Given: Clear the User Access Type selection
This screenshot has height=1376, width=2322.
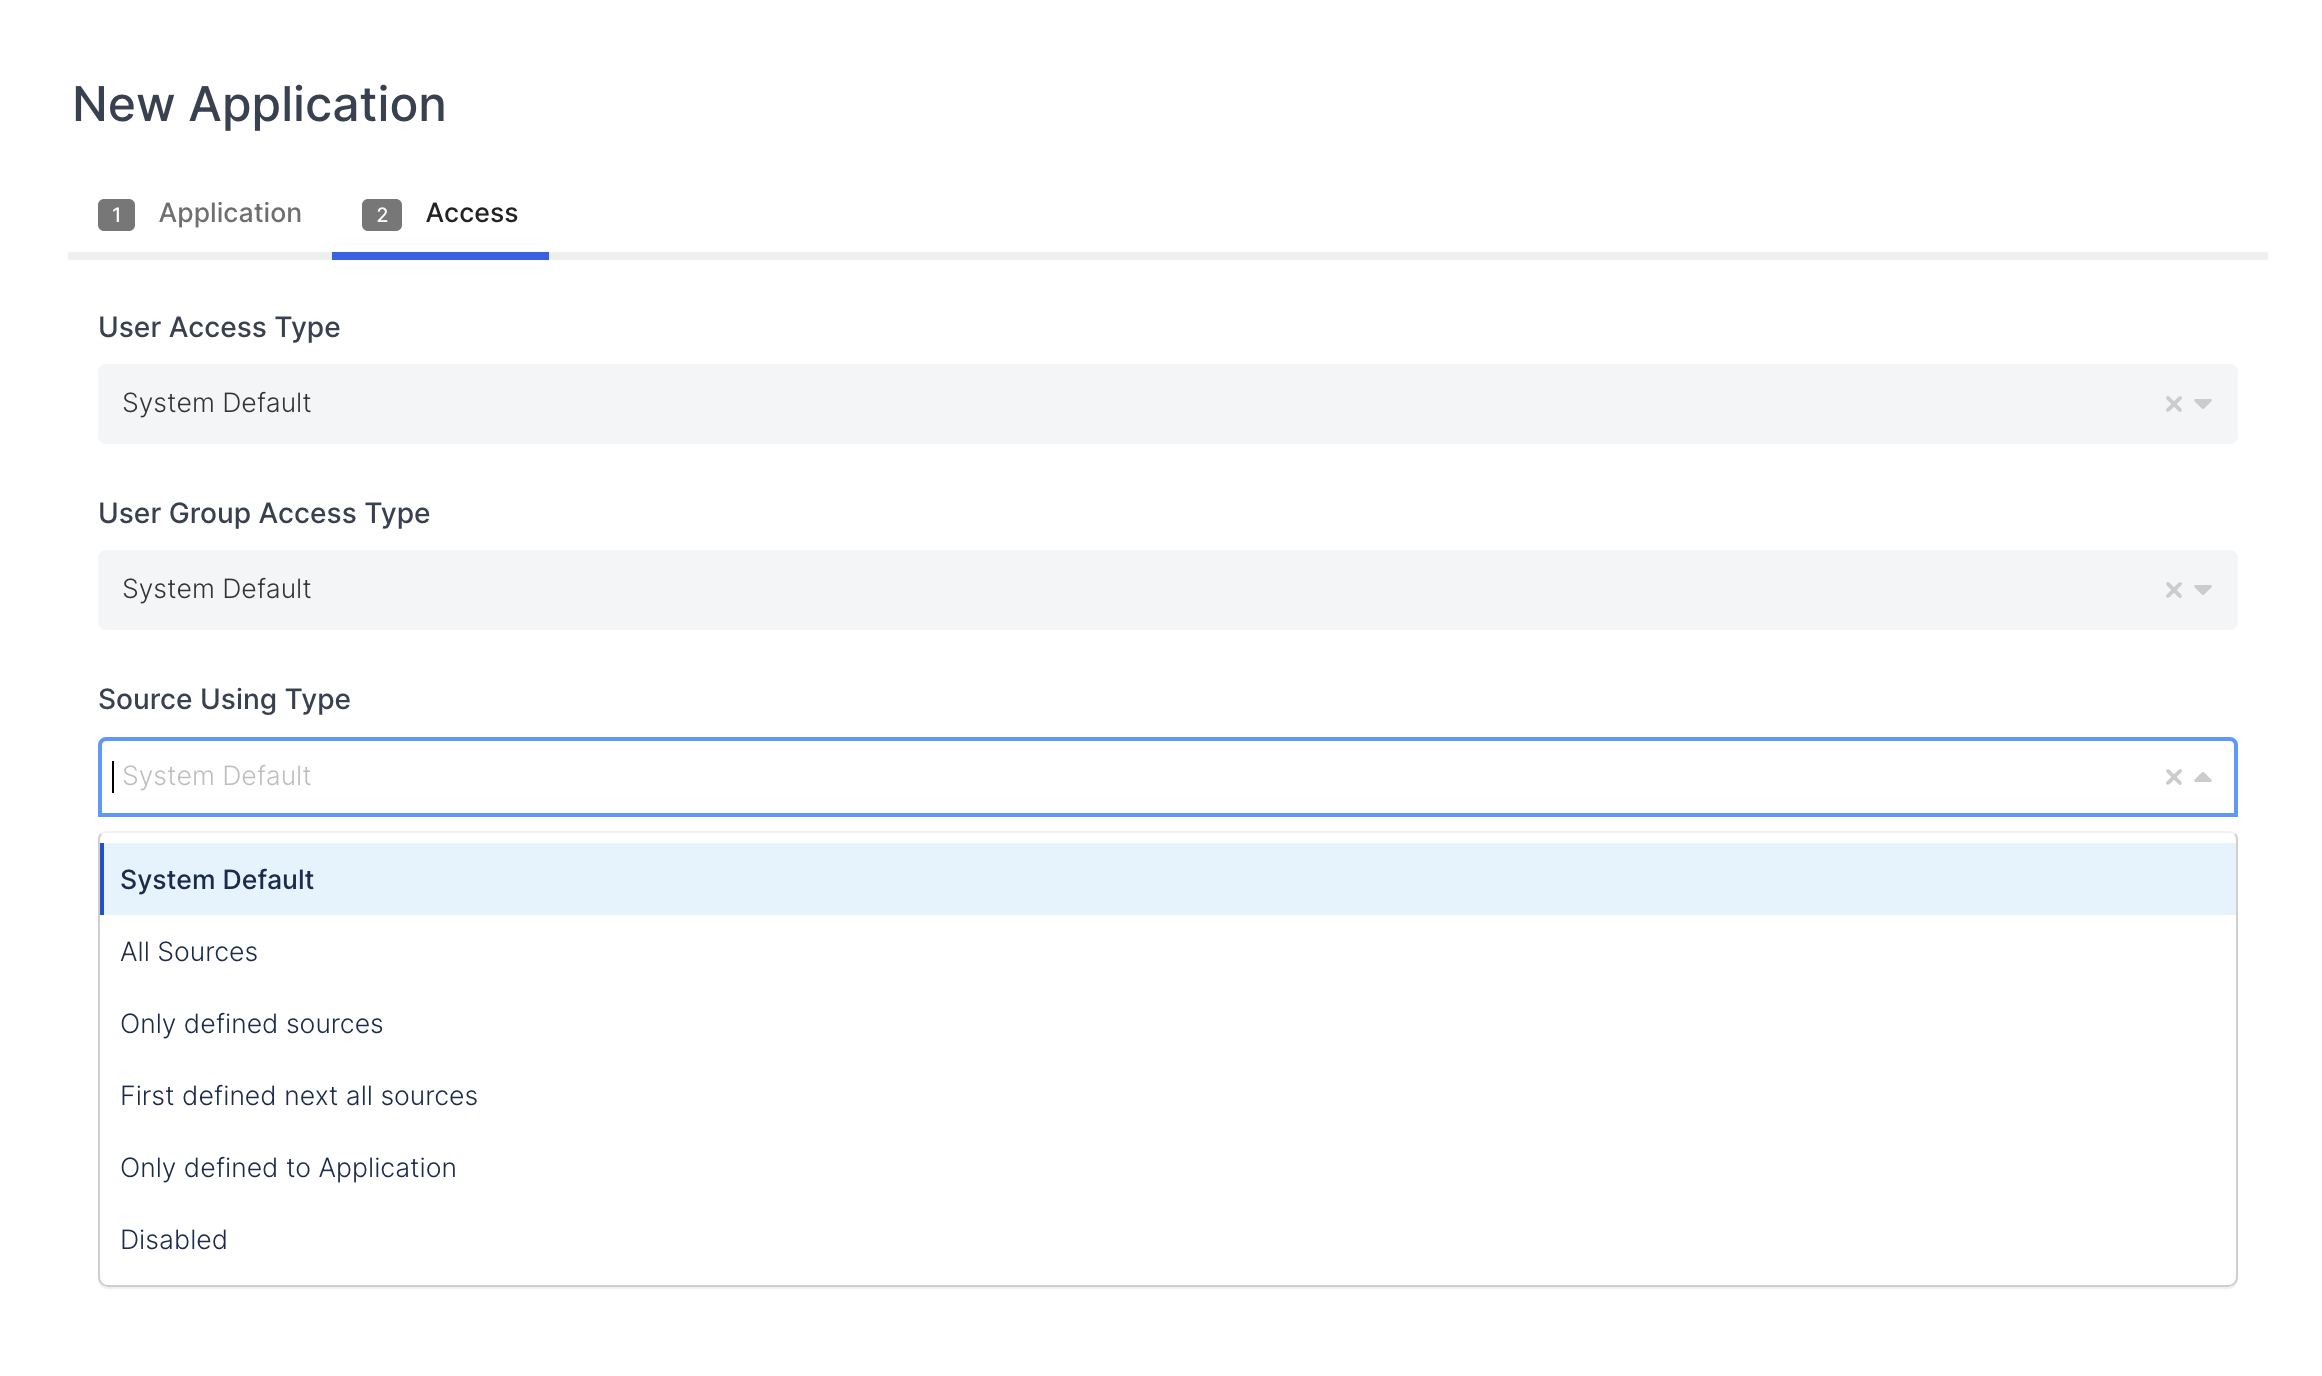Looking at the screenshot, I should pos(2173,404).
